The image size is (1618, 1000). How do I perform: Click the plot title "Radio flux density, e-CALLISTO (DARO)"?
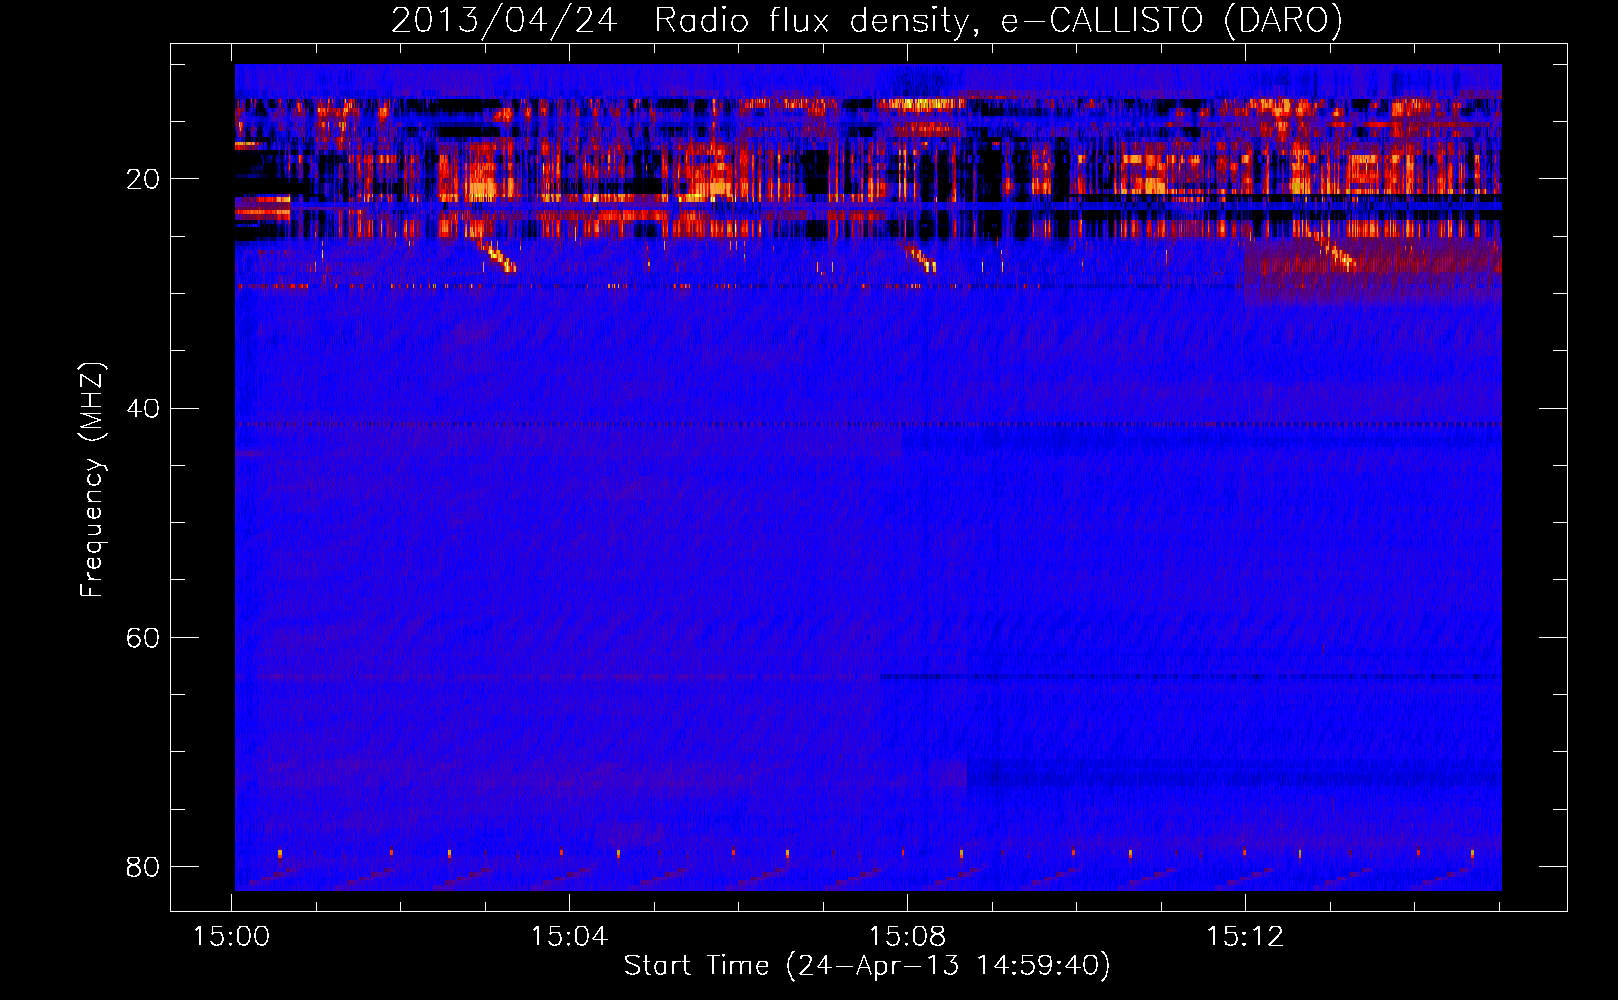coord(998,20)
